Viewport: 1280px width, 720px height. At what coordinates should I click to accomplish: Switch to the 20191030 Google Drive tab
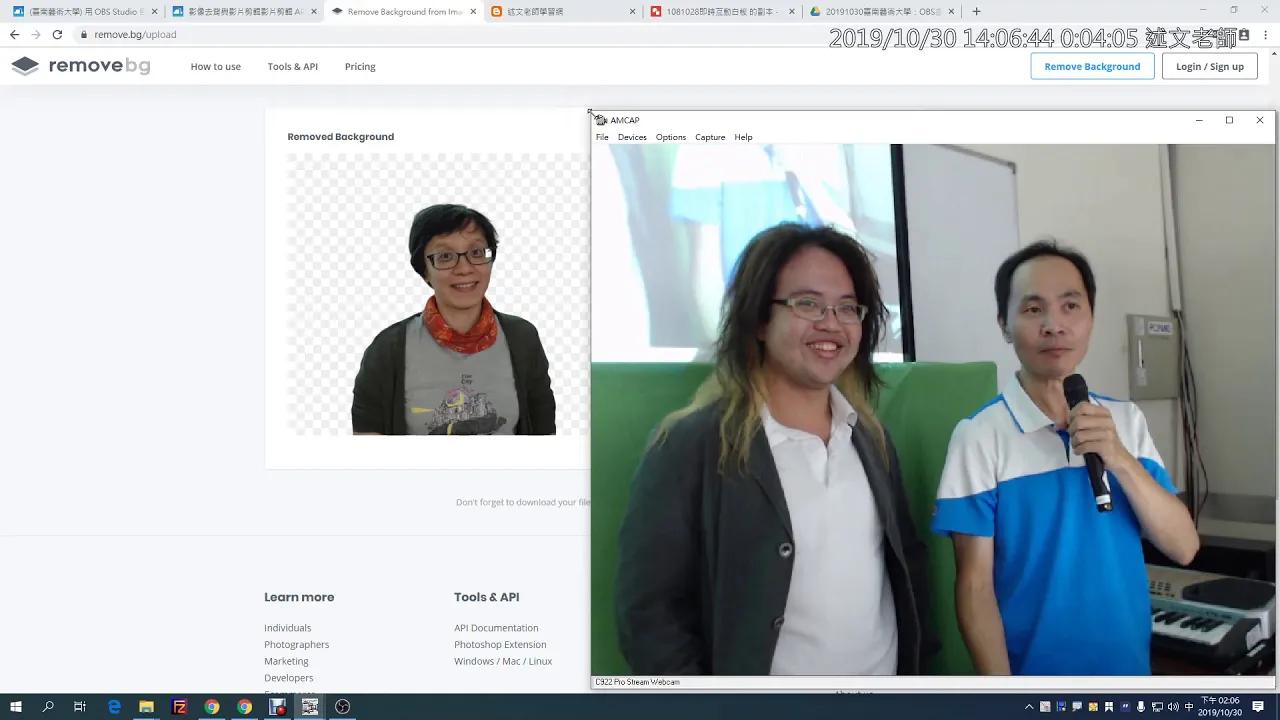(880, 12)
